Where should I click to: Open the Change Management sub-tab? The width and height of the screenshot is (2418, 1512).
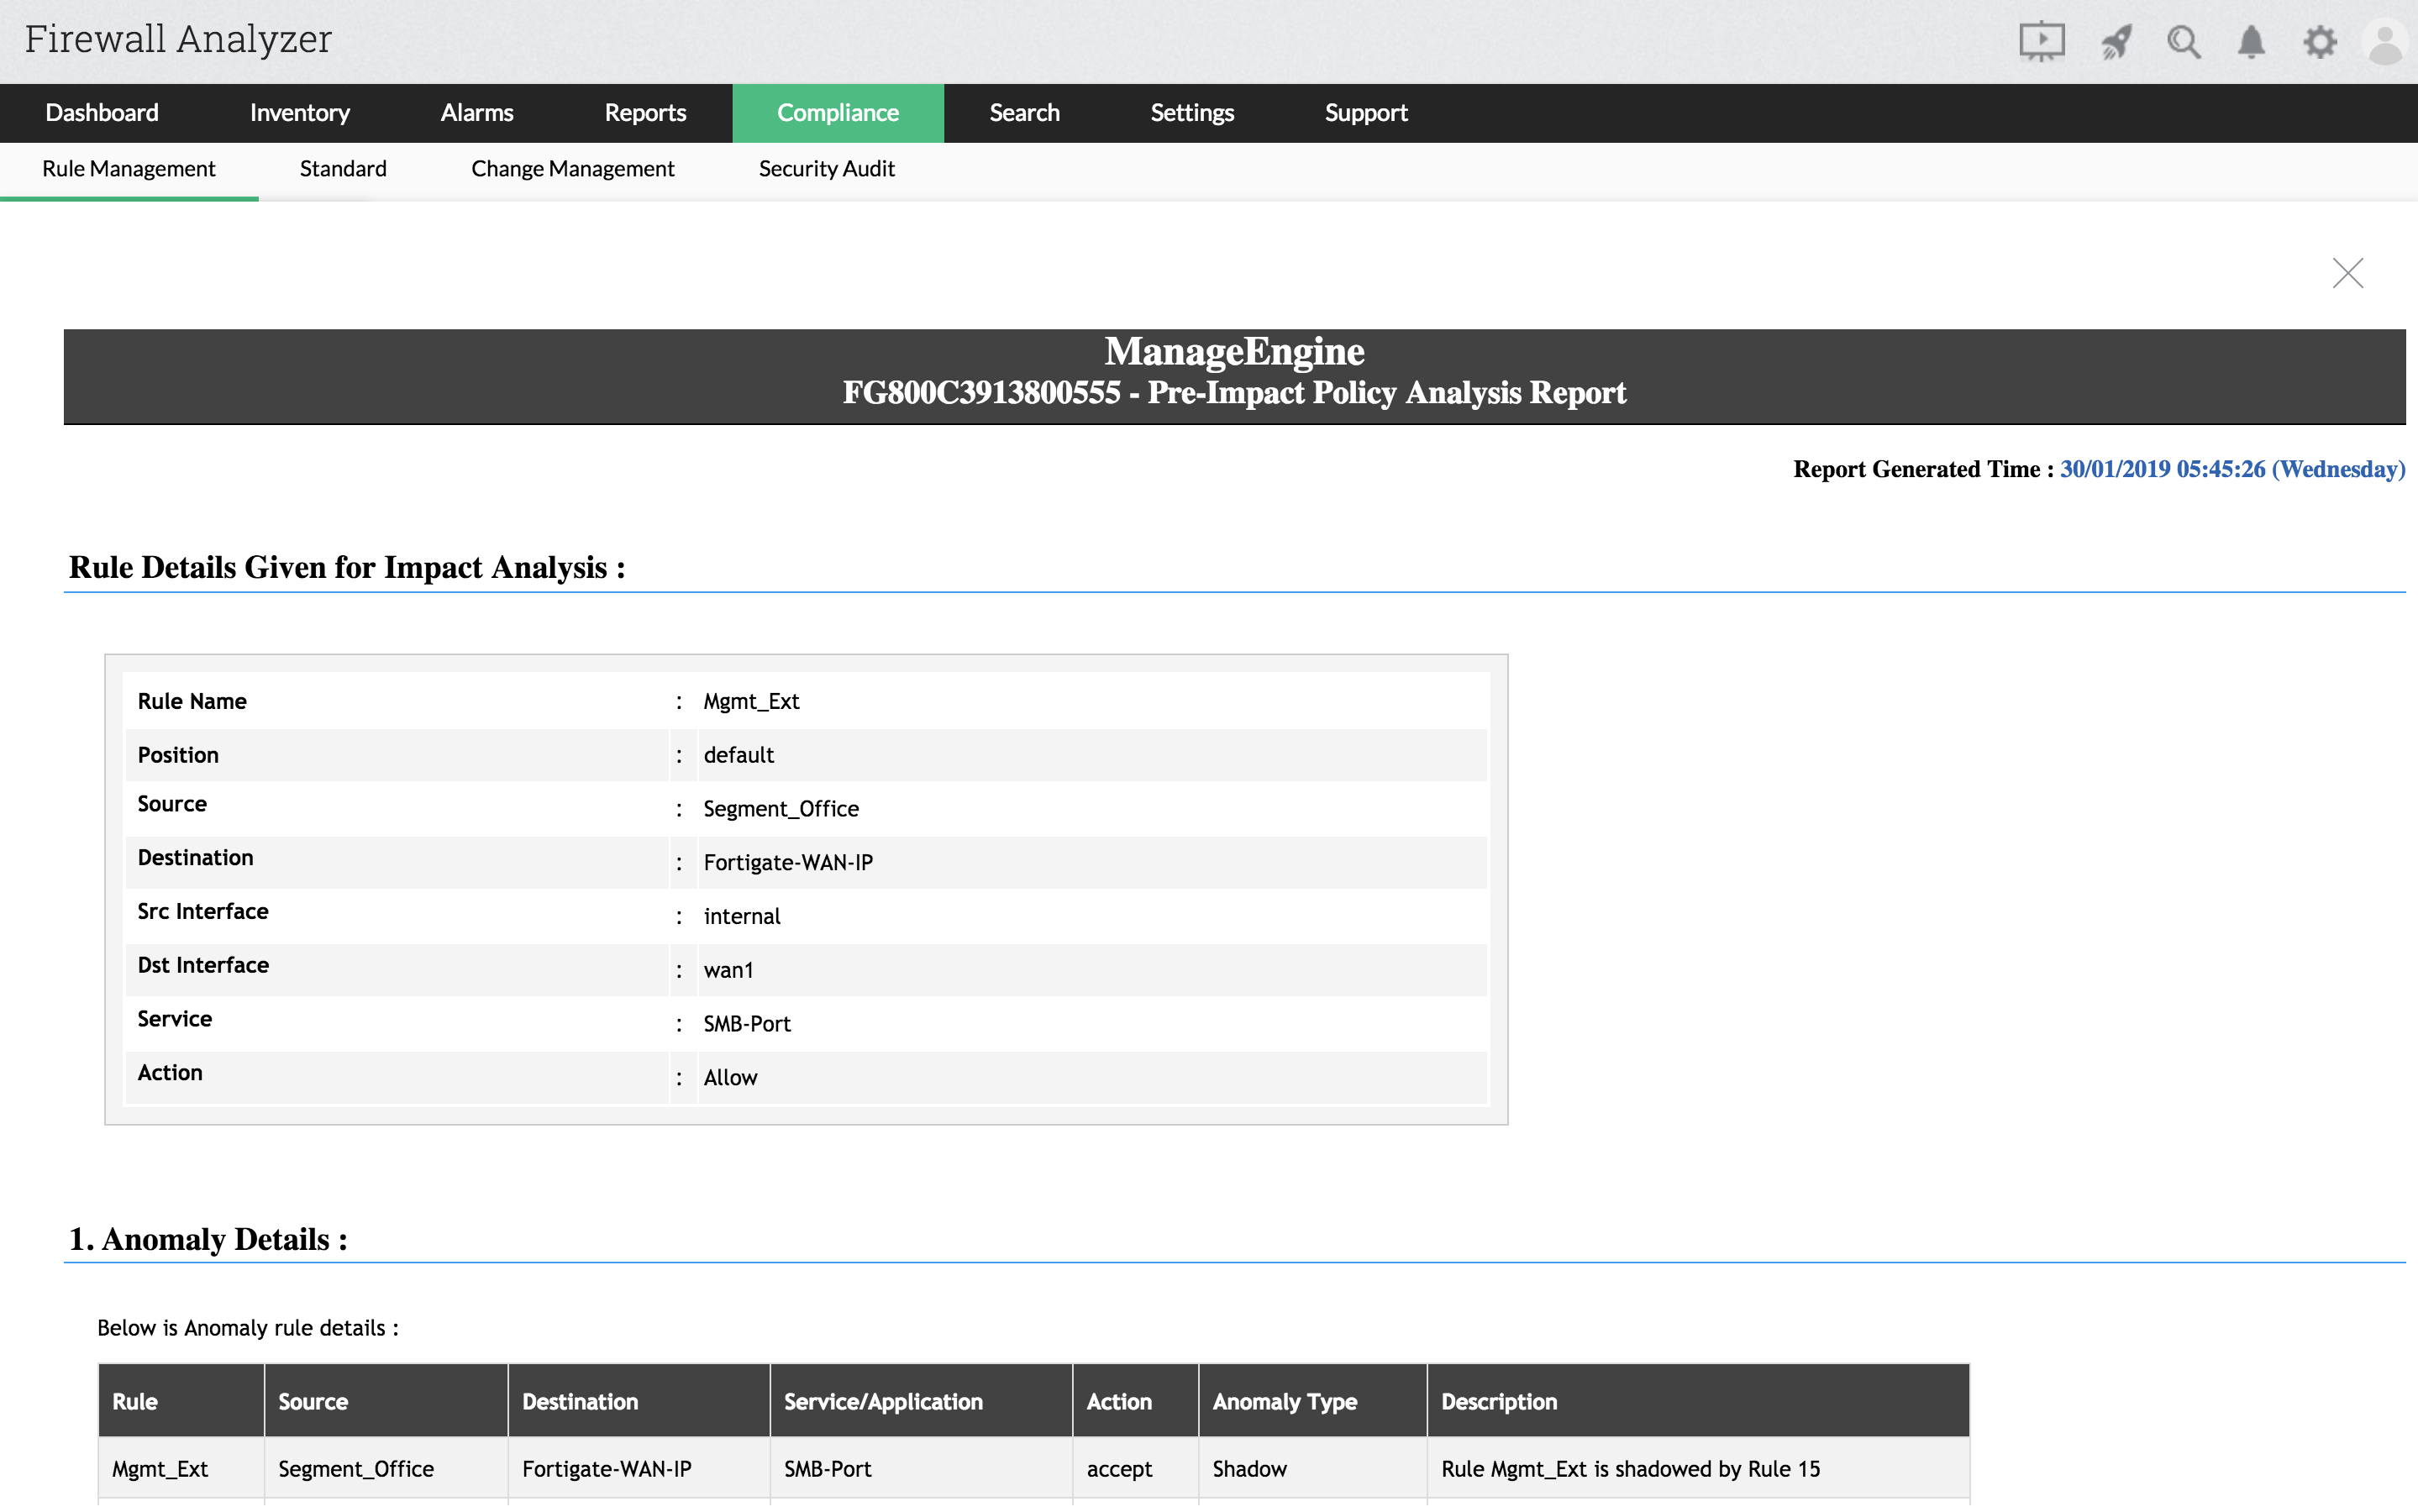[x=572, y=169]
